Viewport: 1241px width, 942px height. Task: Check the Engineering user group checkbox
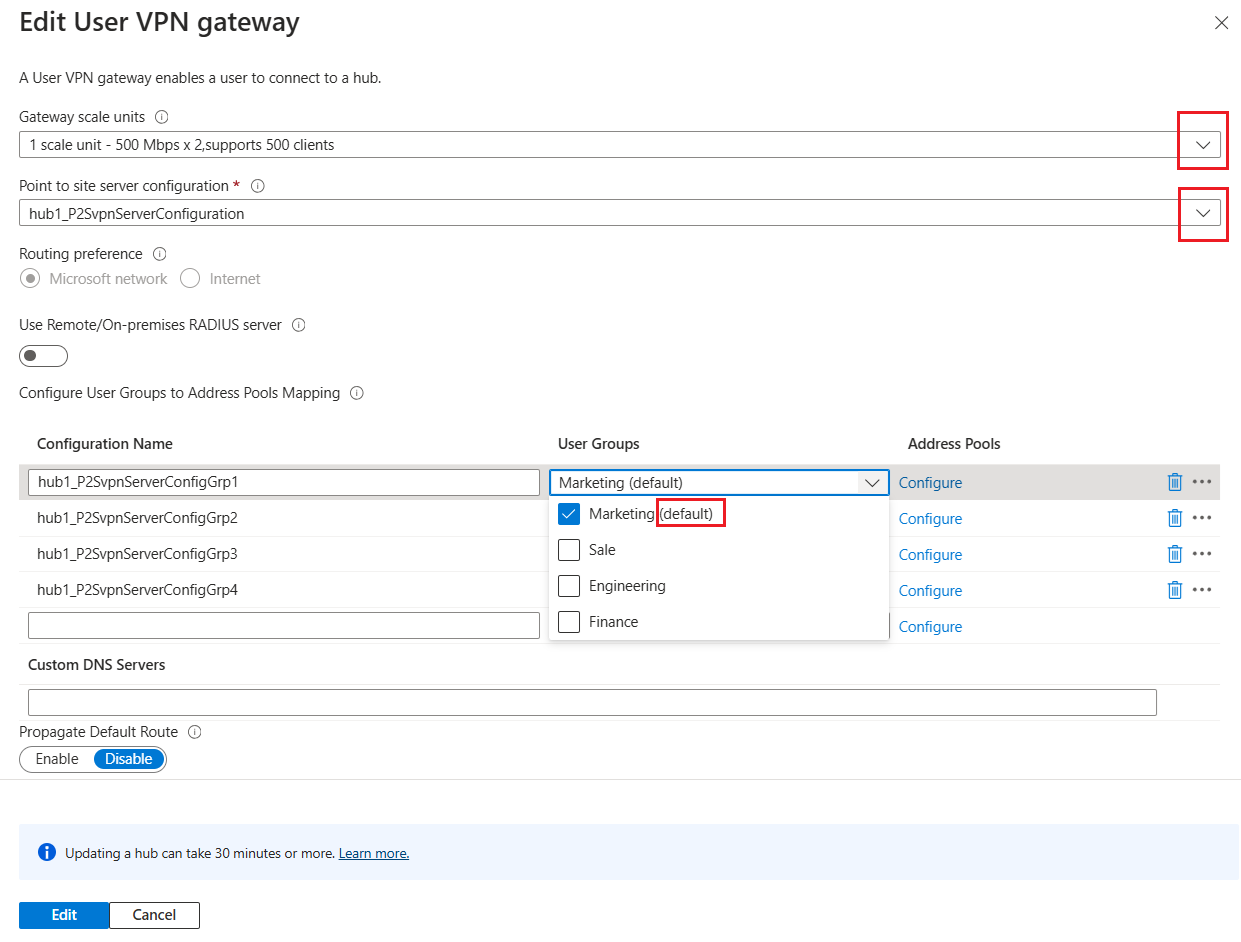click(569, 585)
